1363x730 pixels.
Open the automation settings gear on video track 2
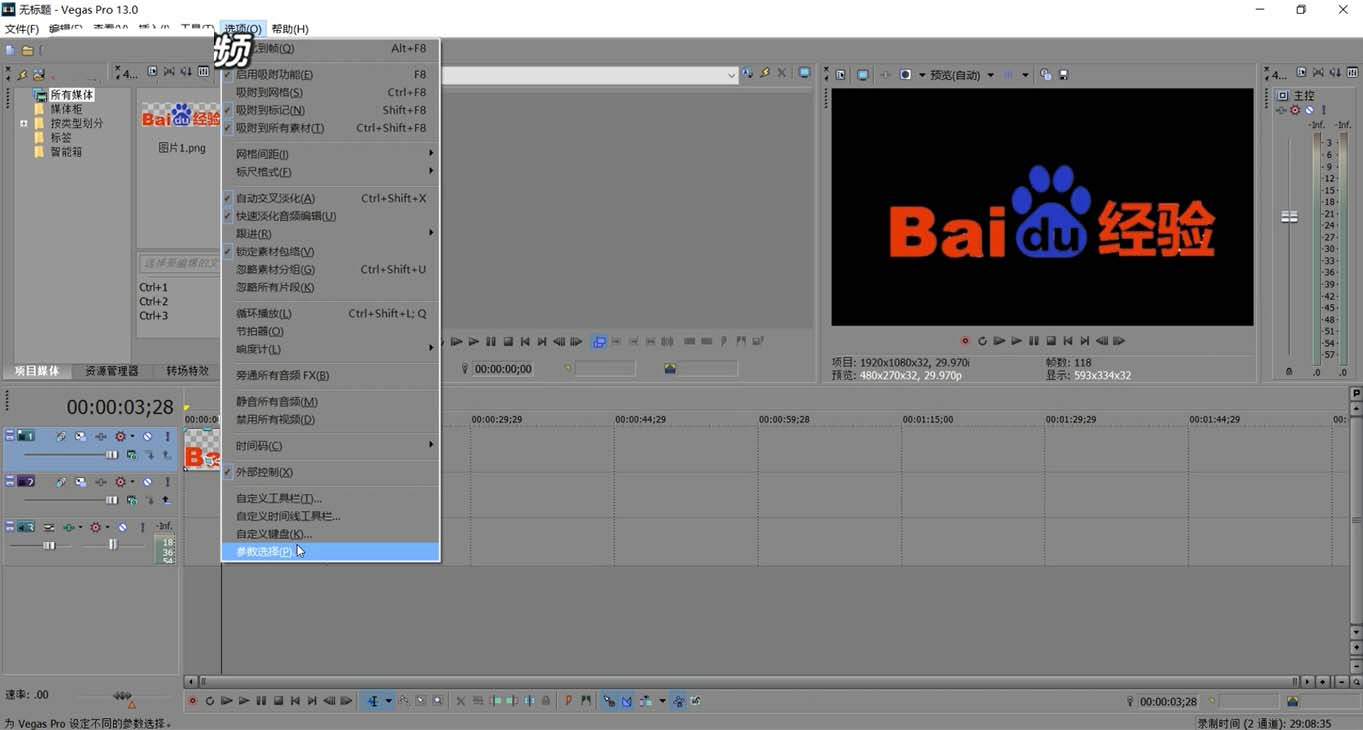coord(121,482)
